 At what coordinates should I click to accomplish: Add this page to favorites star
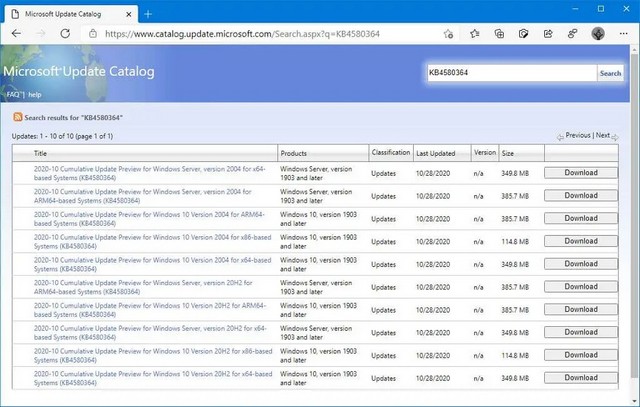coord(449,33)
